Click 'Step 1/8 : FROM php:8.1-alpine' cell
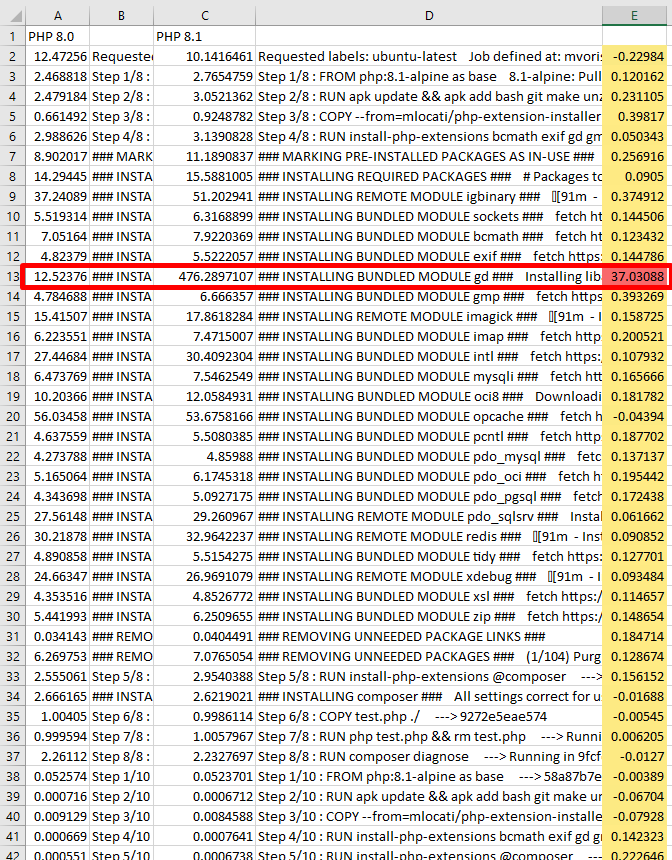This screenshot has height=860, width=672. [x=429, y=76]
